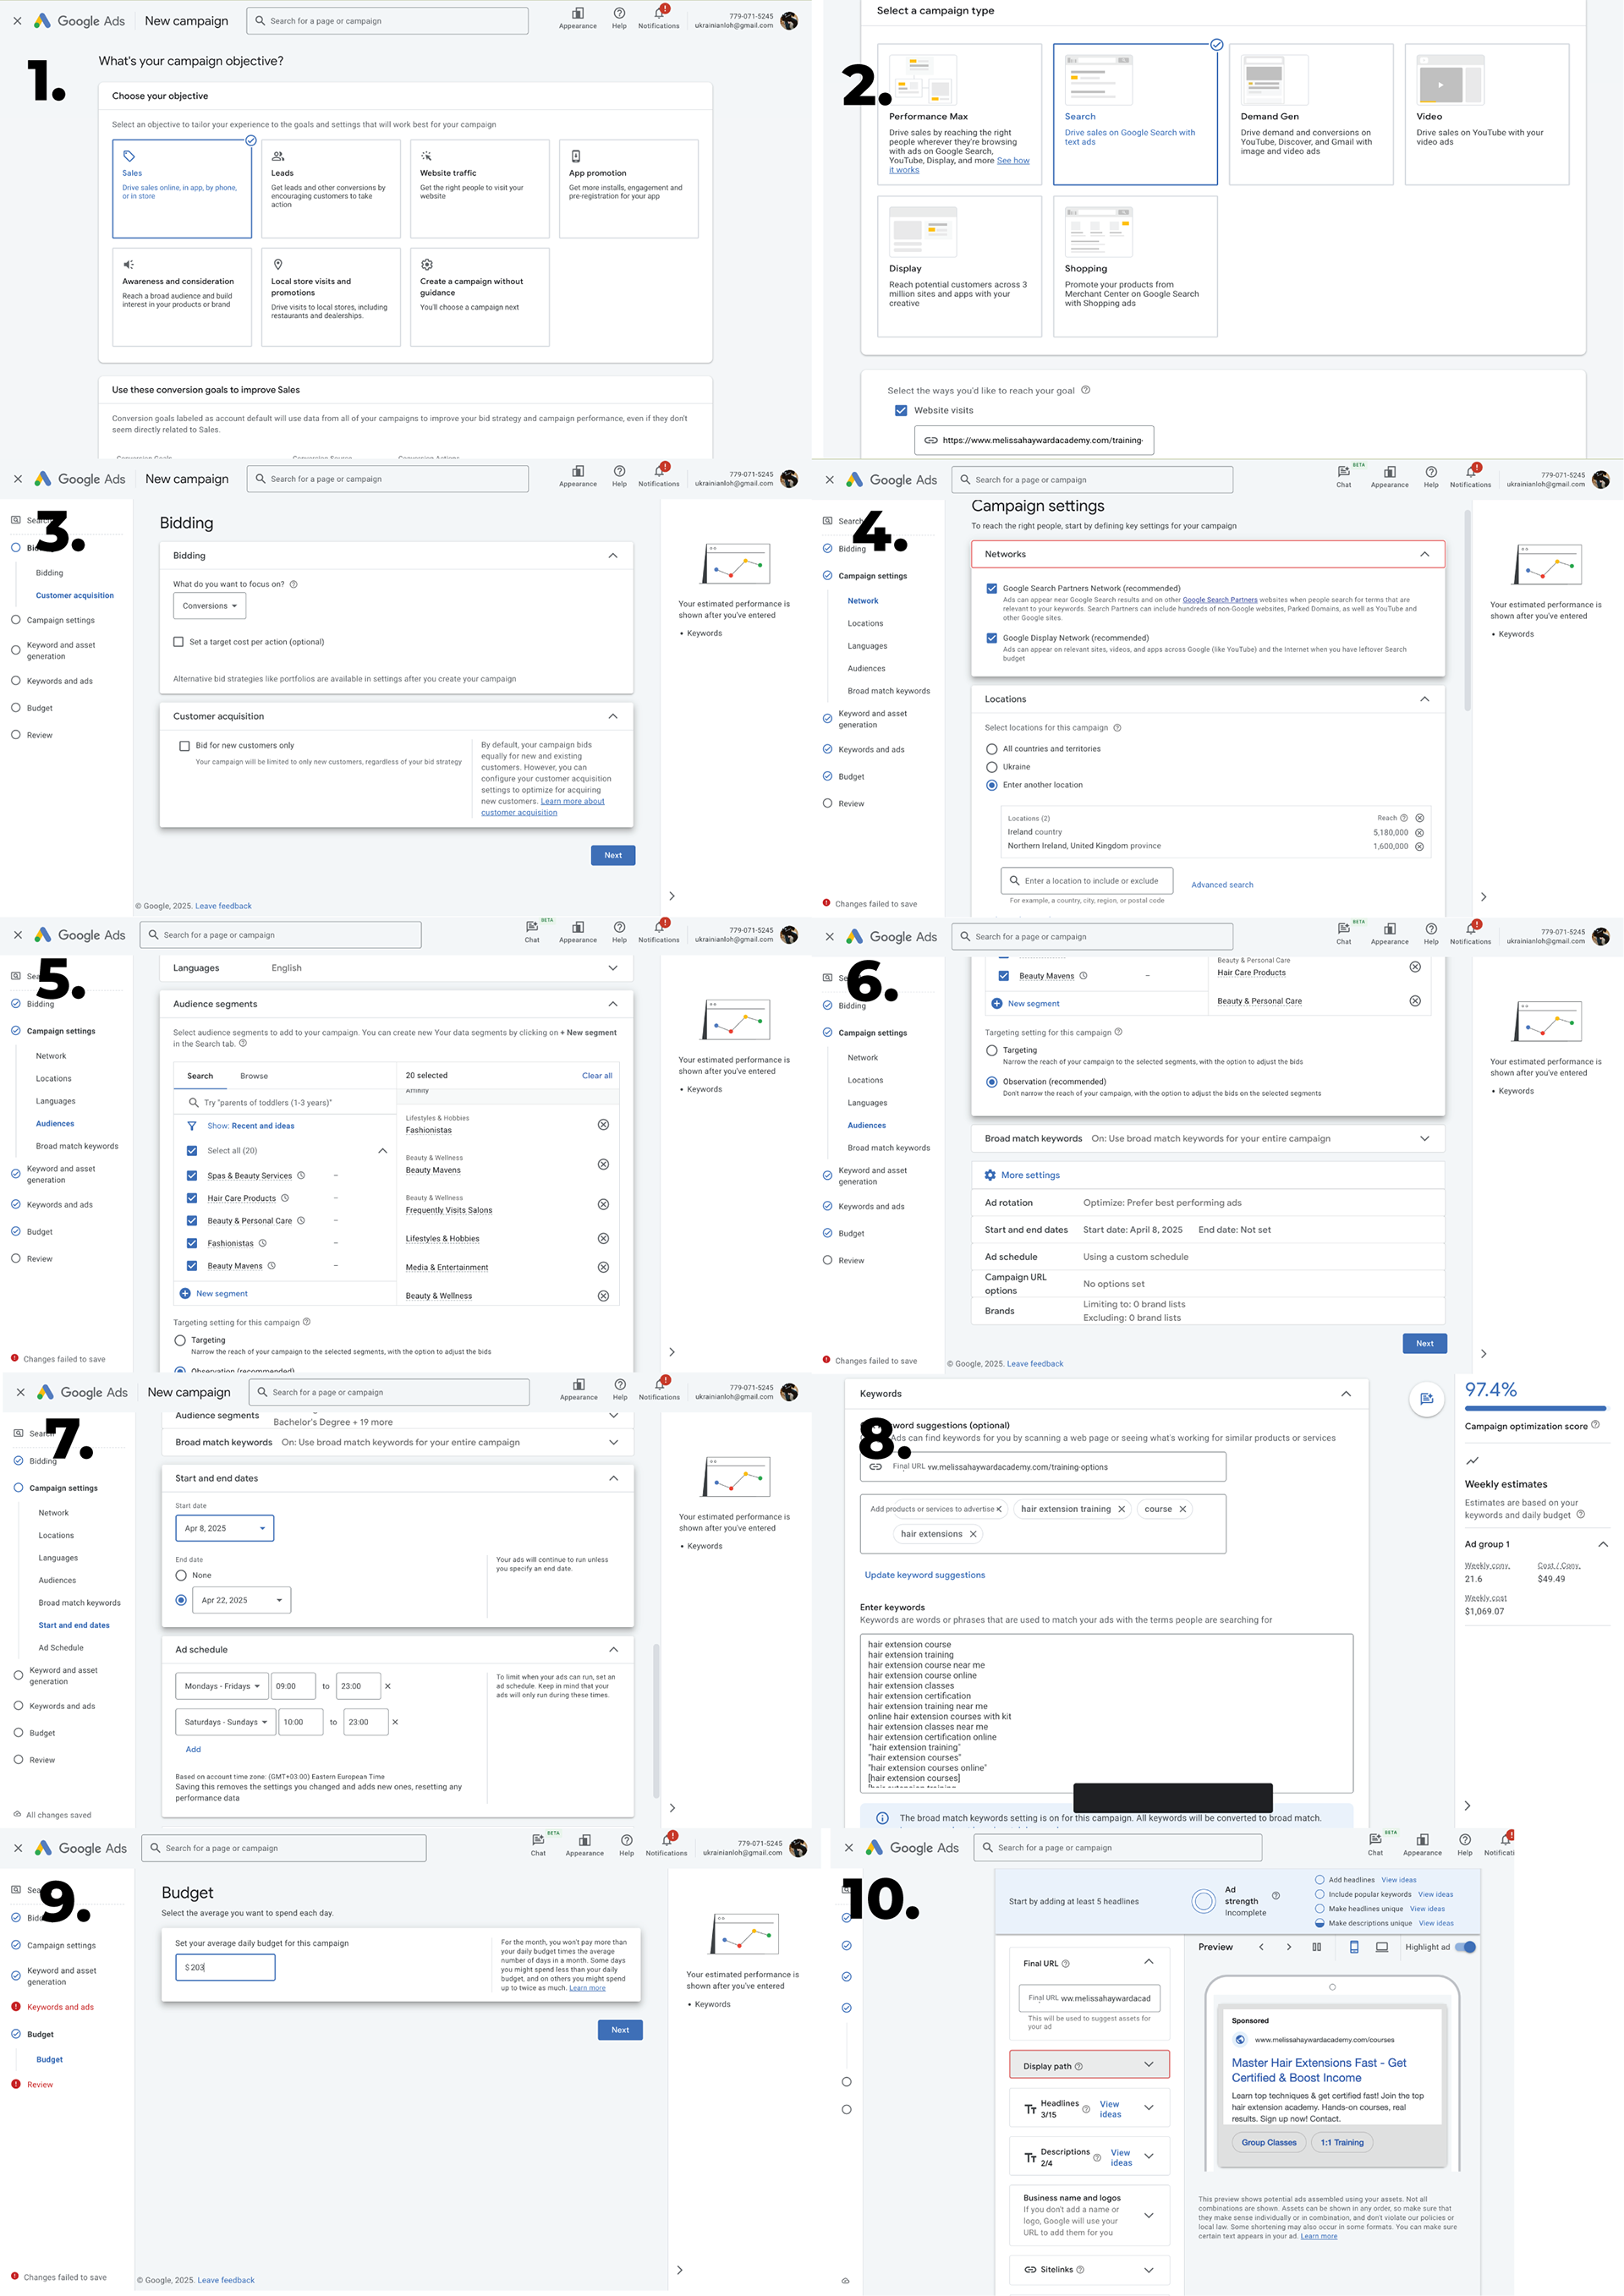Viewport: 1624px width, 2296px height.
Task: Check 'Bid for new customers only'
Action: [184, 746]
